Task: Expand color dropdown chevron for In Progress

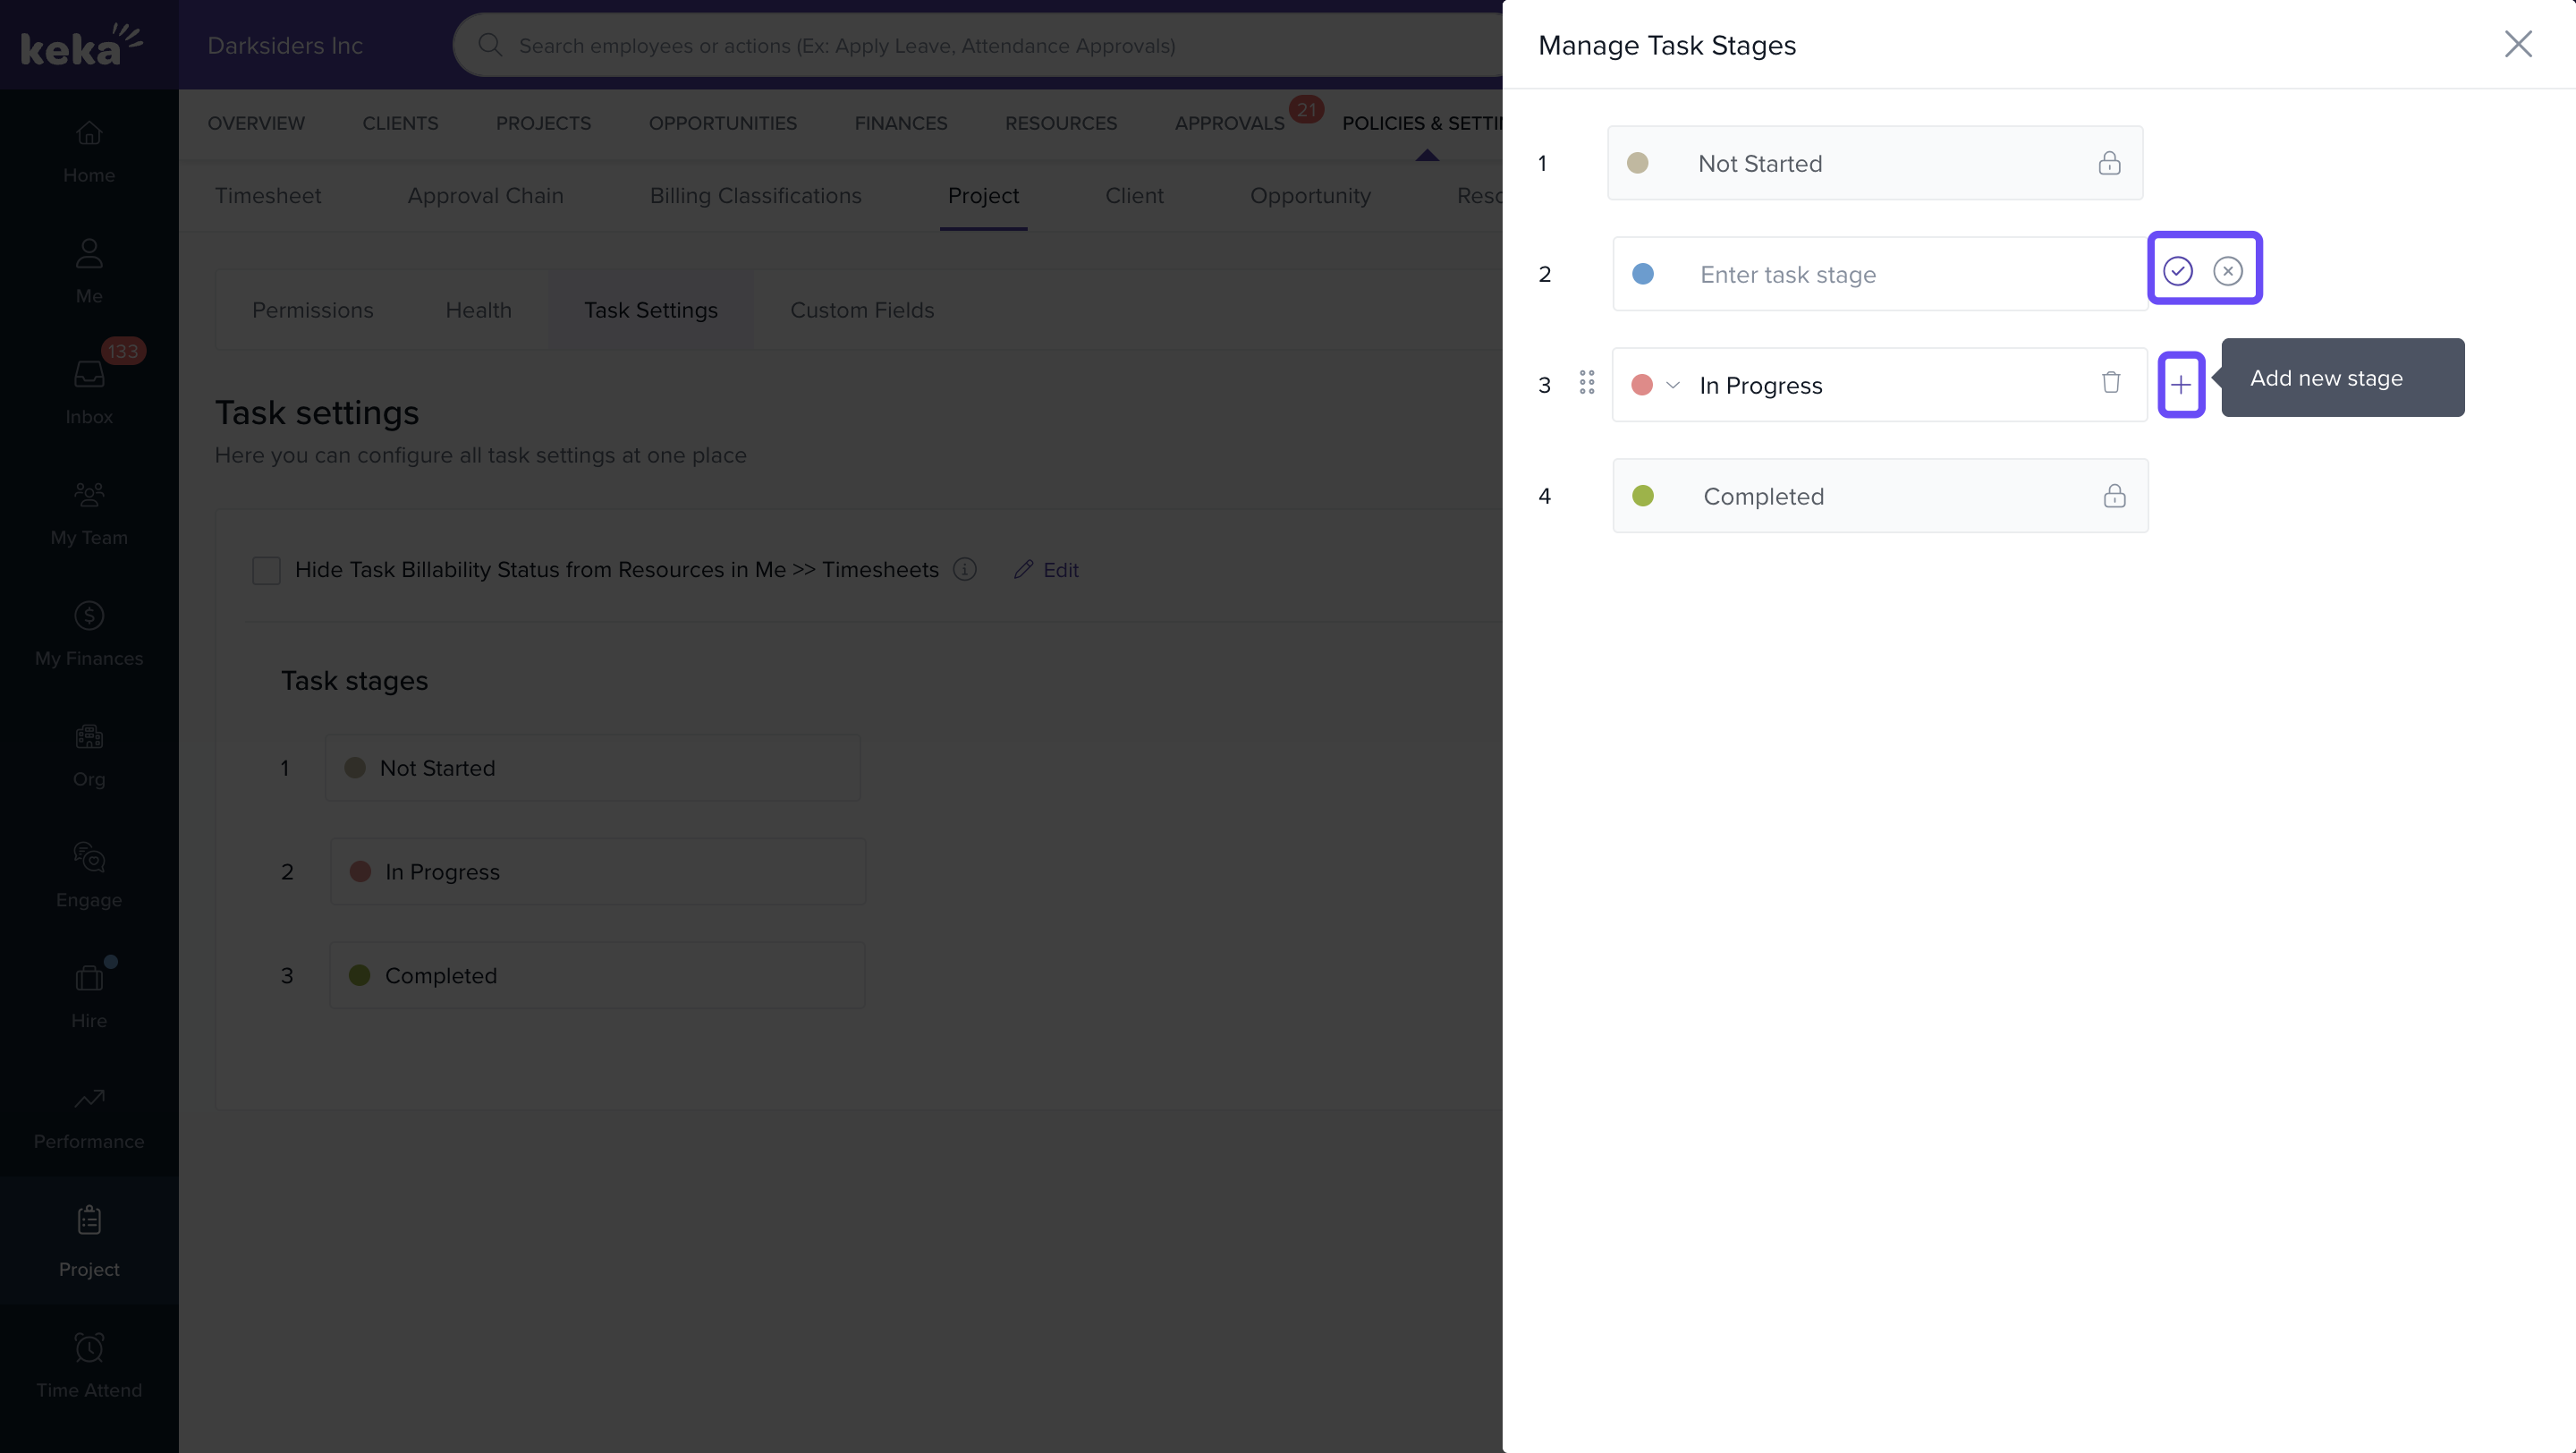Action: [1673, 385]
